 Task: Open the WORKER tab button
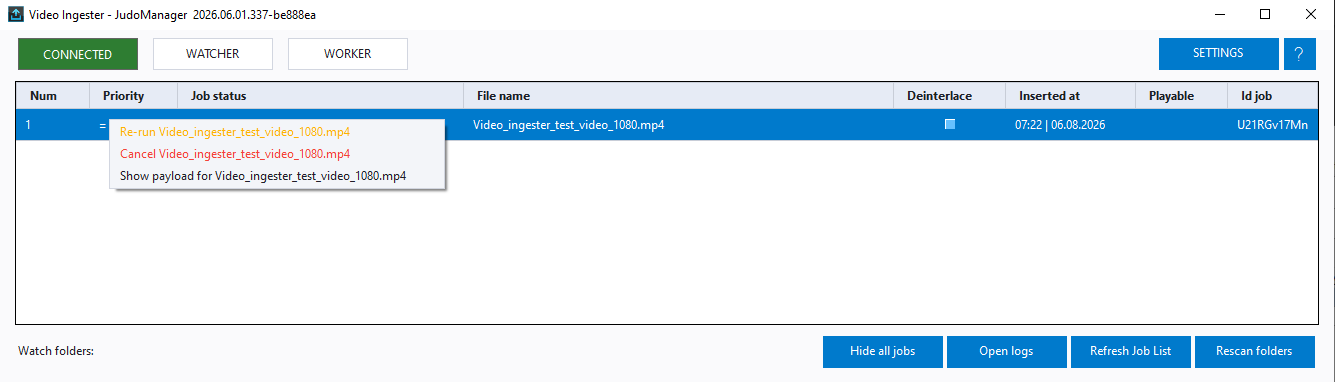(x=348, y=54)
